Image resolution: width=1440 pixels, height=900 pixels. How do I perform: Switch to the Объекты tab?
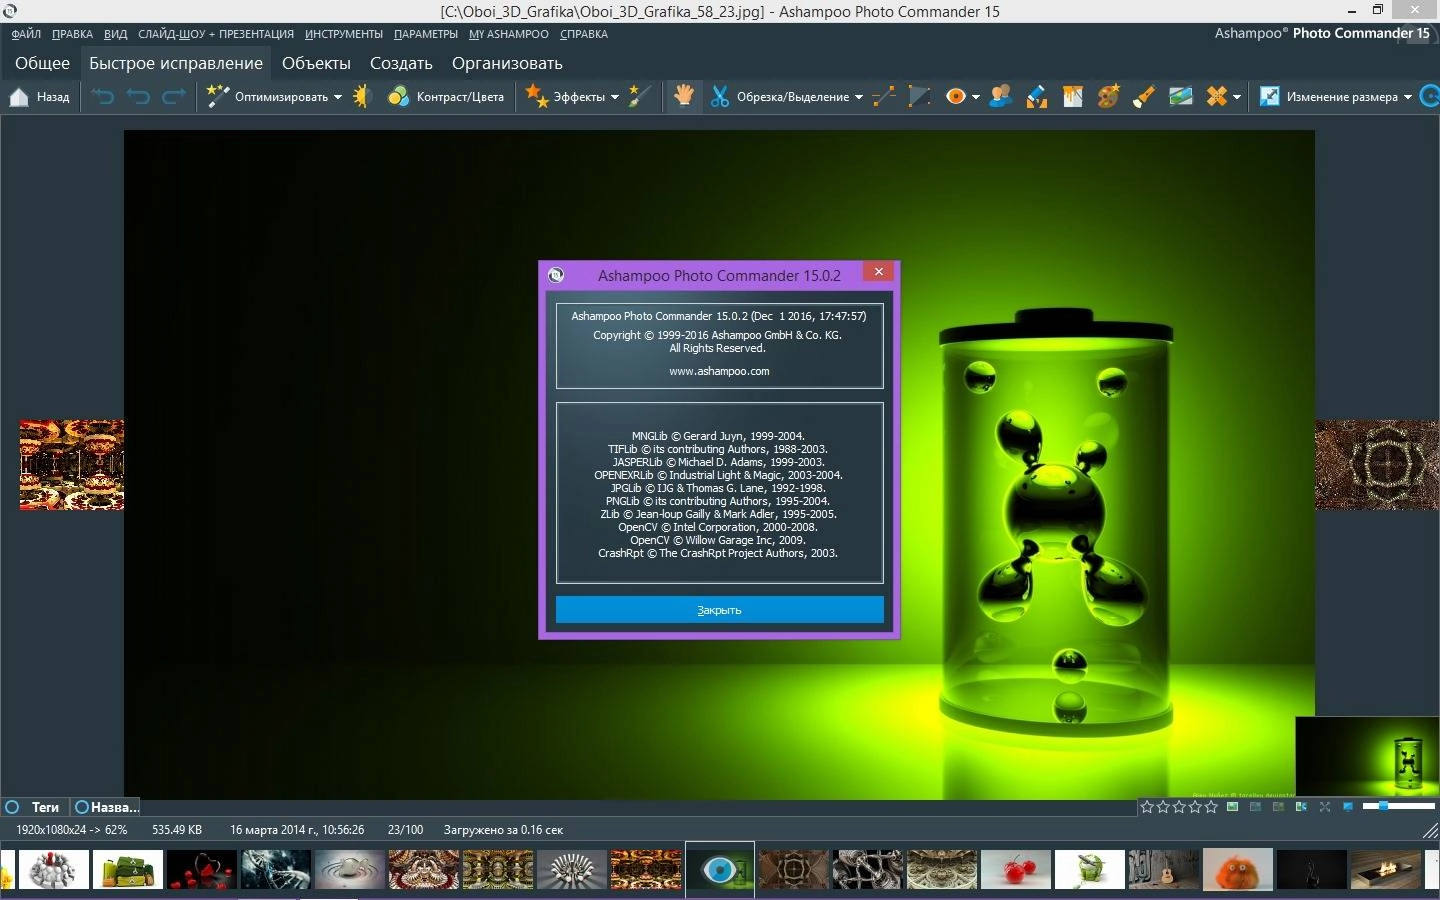tap(316, 63)
